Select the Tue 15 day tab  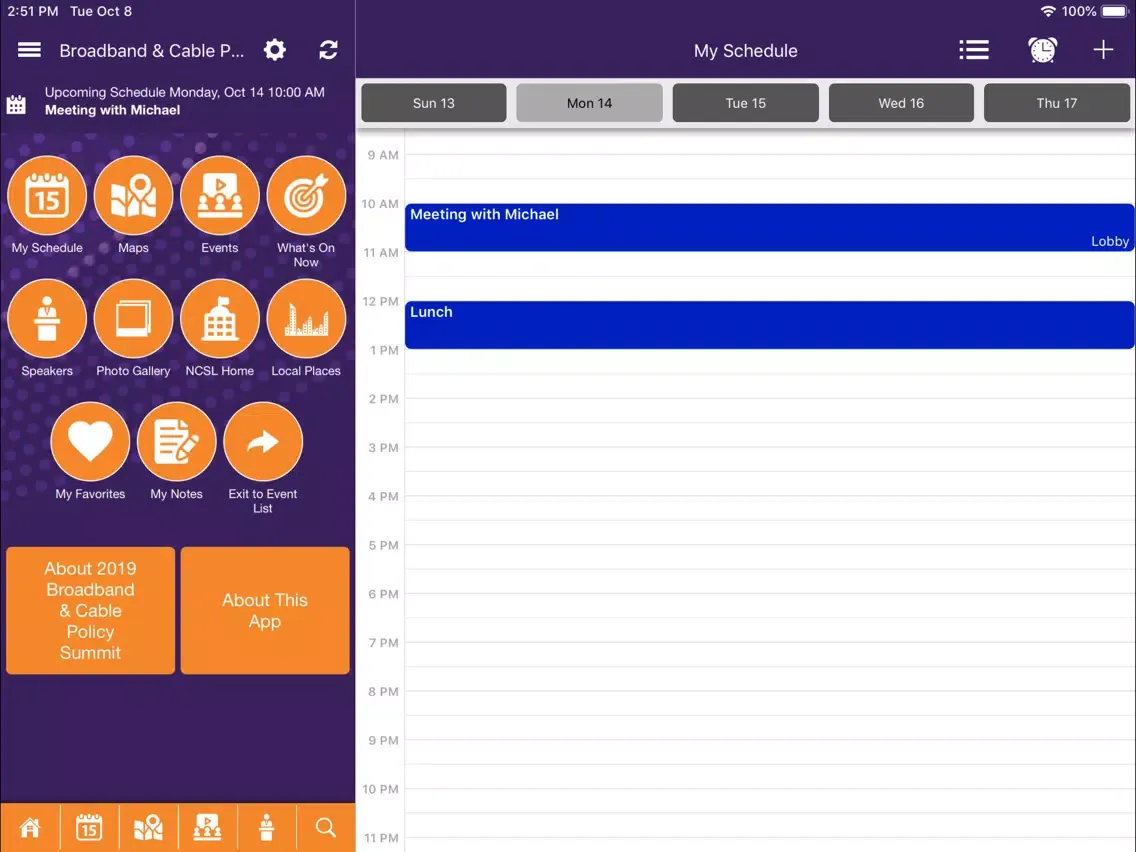tap(746, 103)
